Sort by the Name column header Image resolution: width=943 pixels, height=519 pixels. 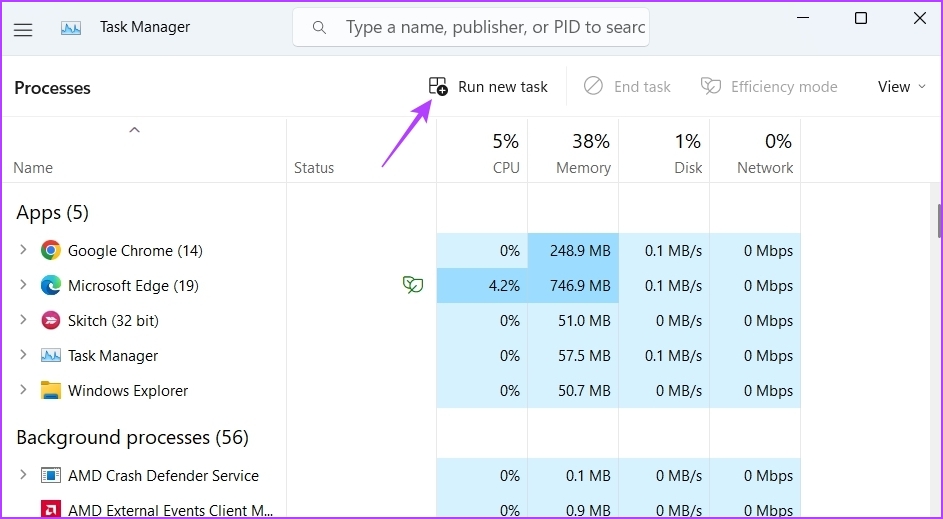(x=33, y=168)
